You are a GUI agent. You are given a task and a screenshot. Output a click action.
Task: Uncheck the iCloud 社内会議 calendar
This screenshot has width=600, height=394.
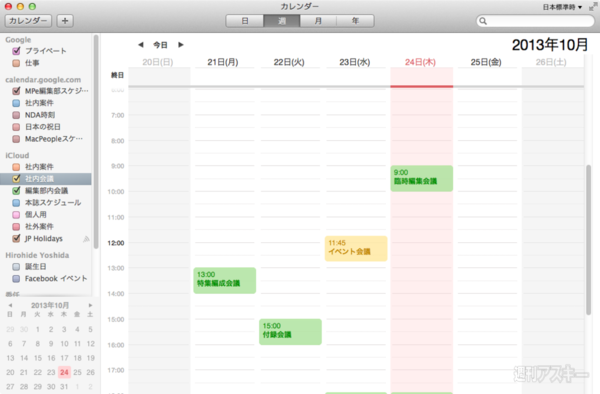tap(16, 179)
